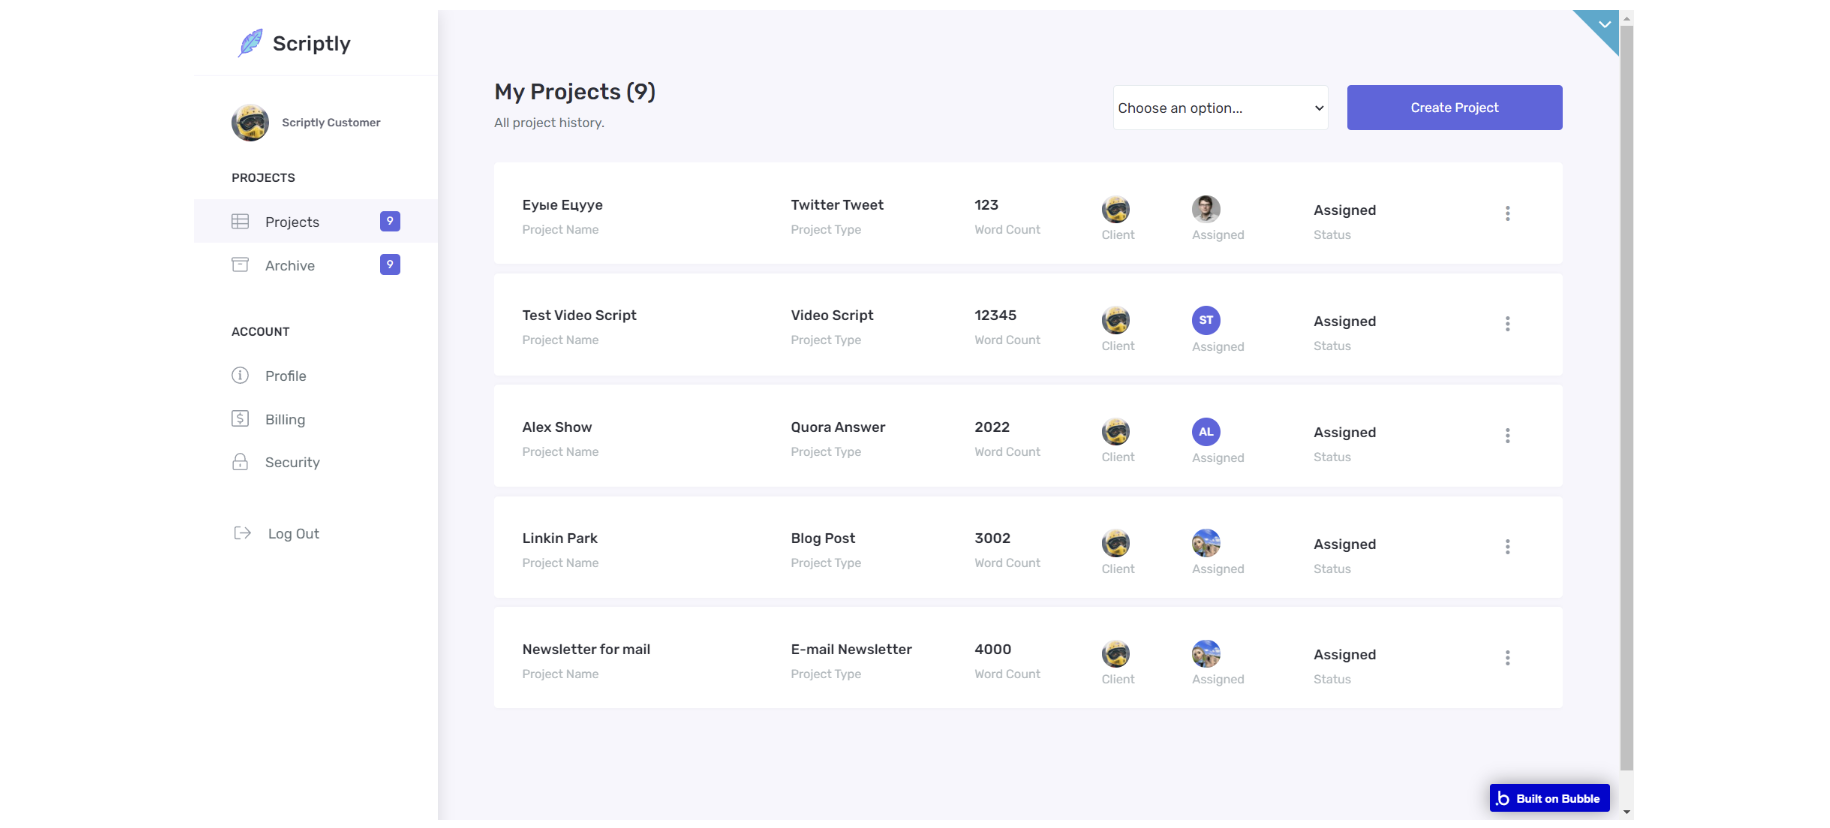Click the ST assigned writer avatar
The width and height of the screenshot is (1830, 828).
point(1206,320)
